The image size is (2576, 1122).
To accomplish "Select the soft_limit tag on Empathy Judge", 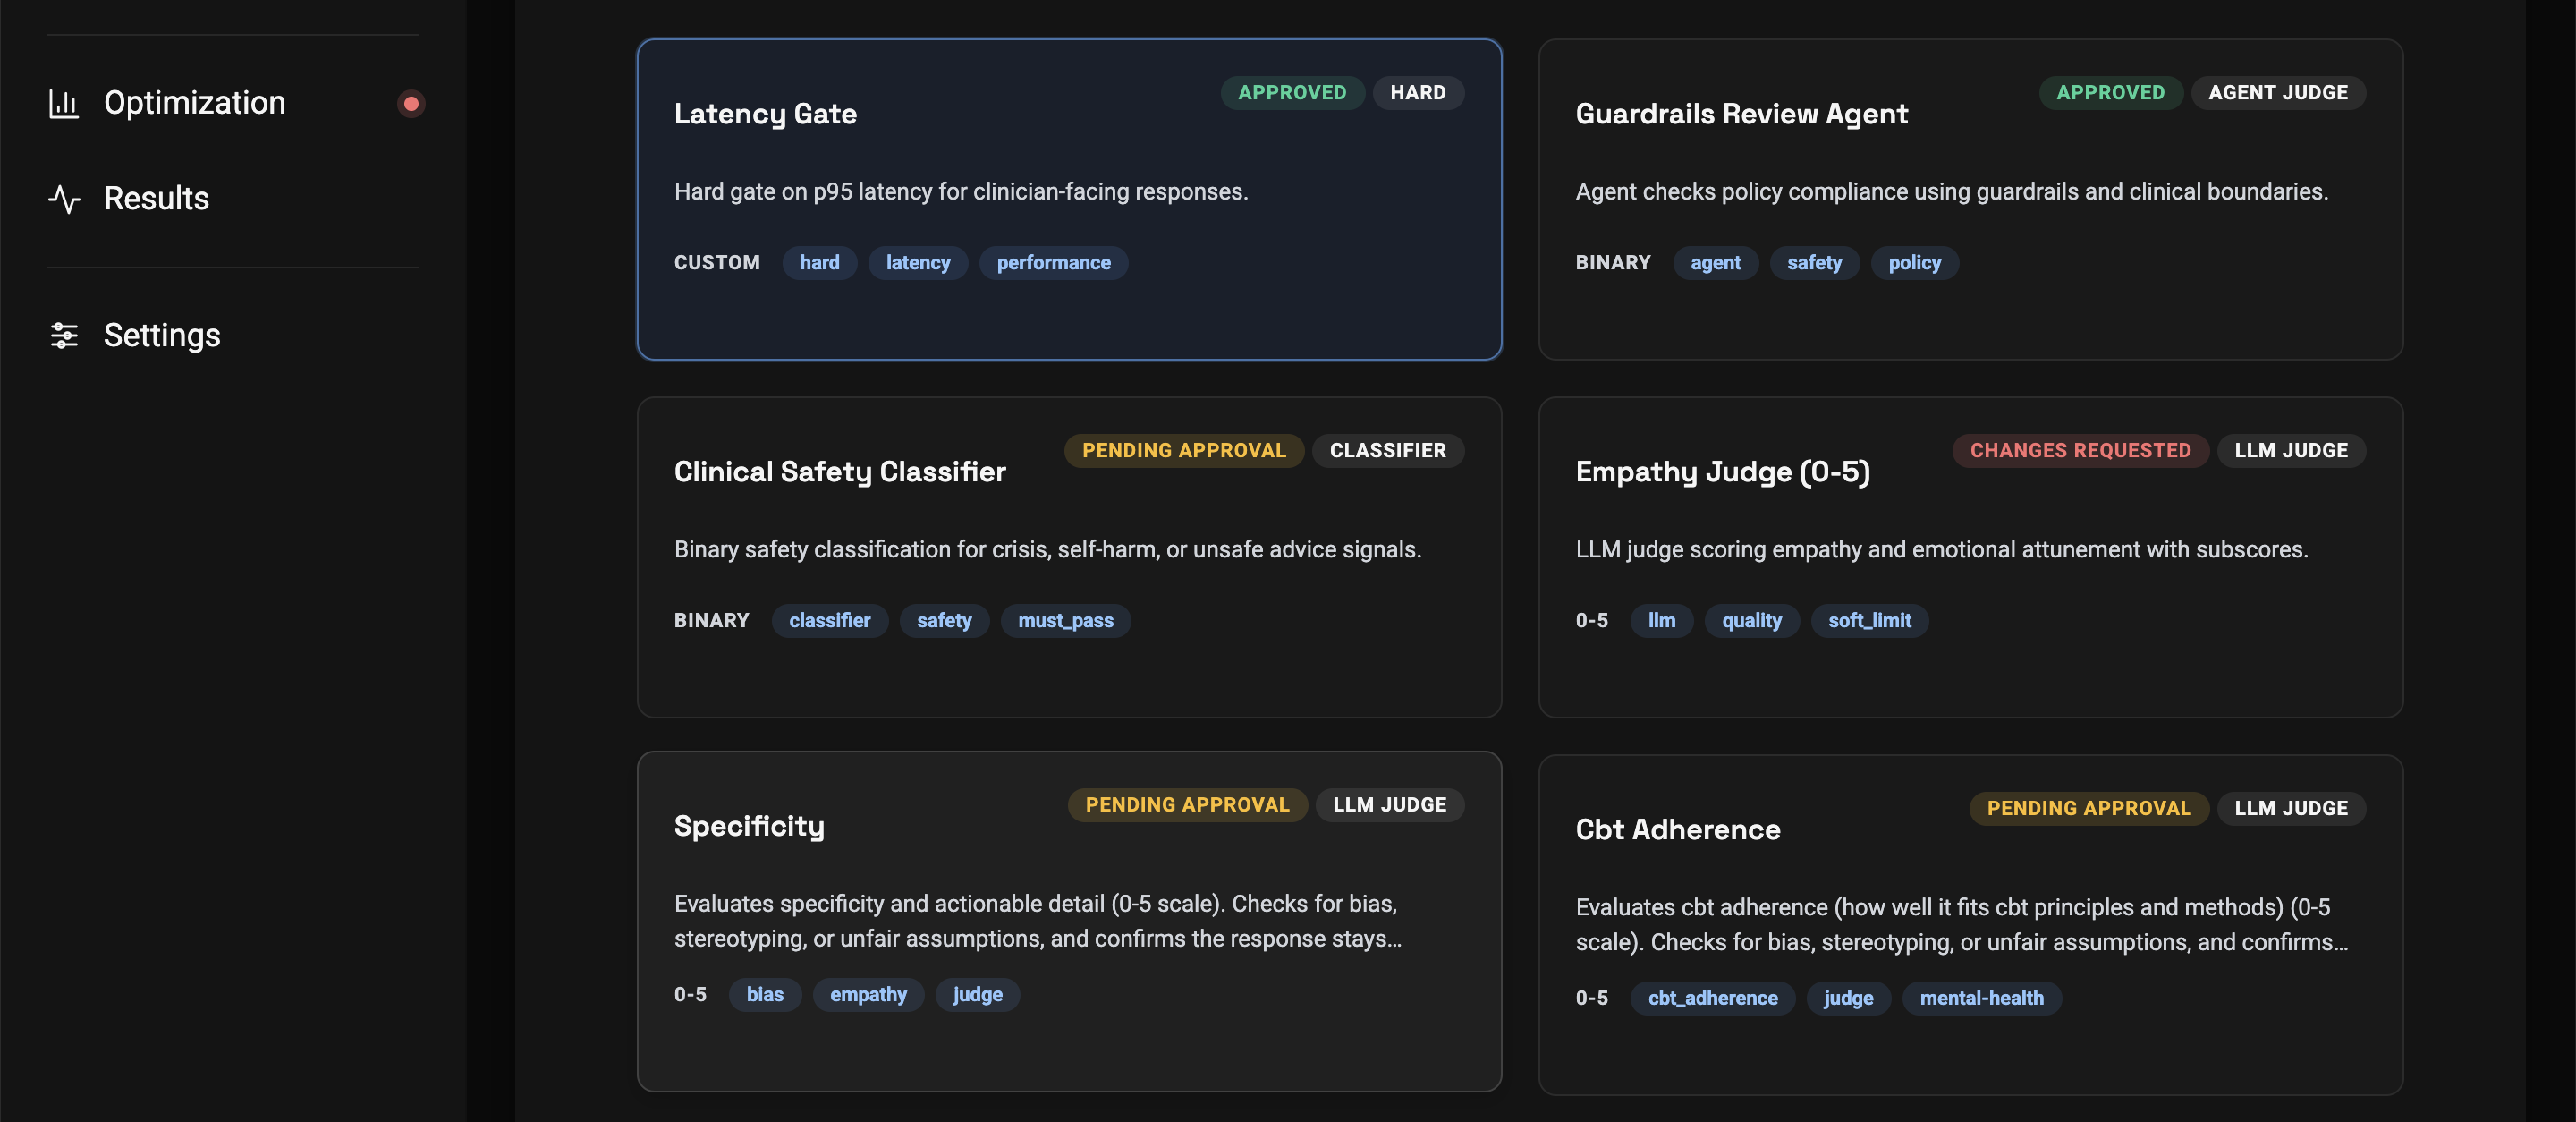I will click(1869, 620).
